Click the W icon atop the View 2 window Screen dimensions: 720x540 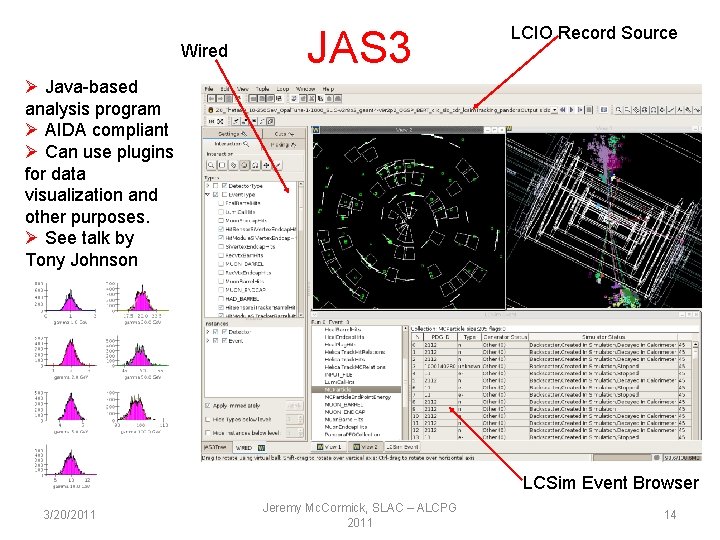point(316,130)
